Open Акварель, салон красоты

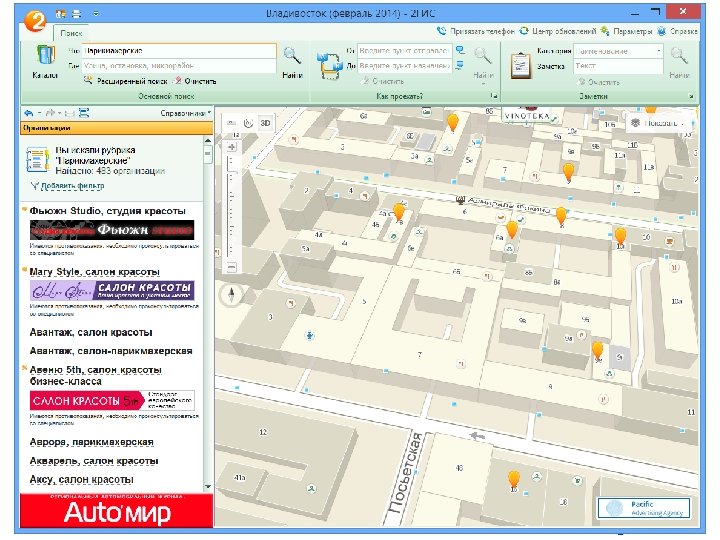tap(94, 461)
